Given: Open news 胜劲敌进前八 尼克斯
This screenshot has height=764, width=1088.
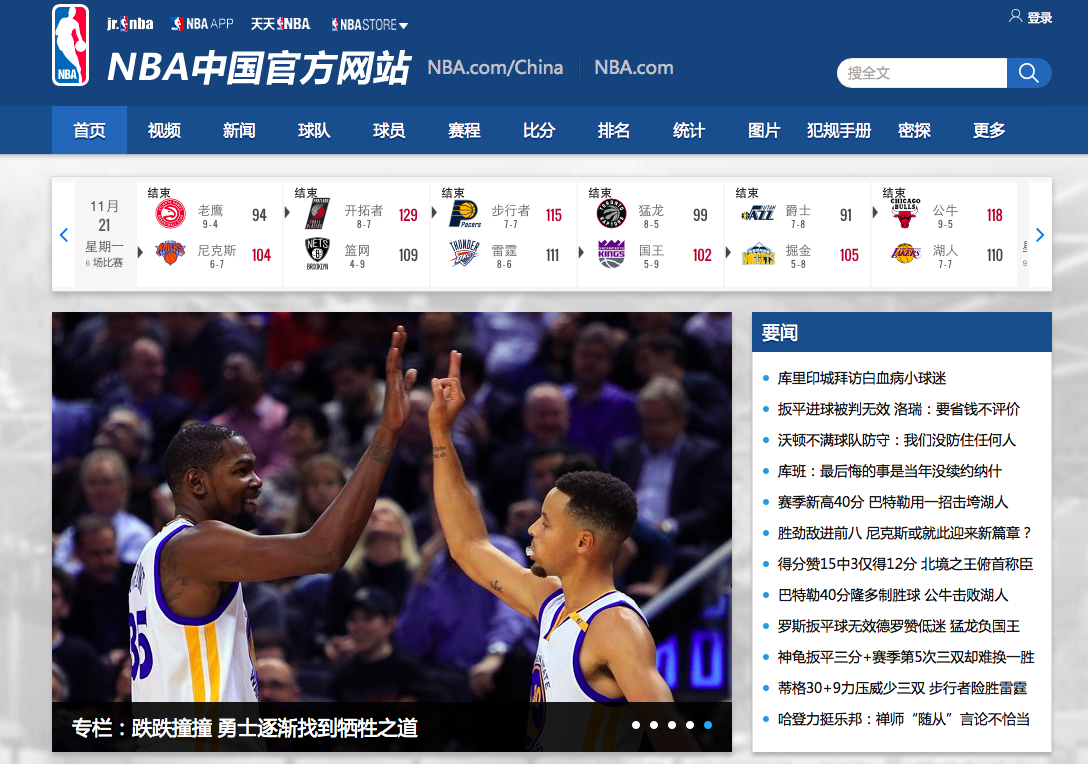Looking at the screenshot, I should click(x=905, y=533).
